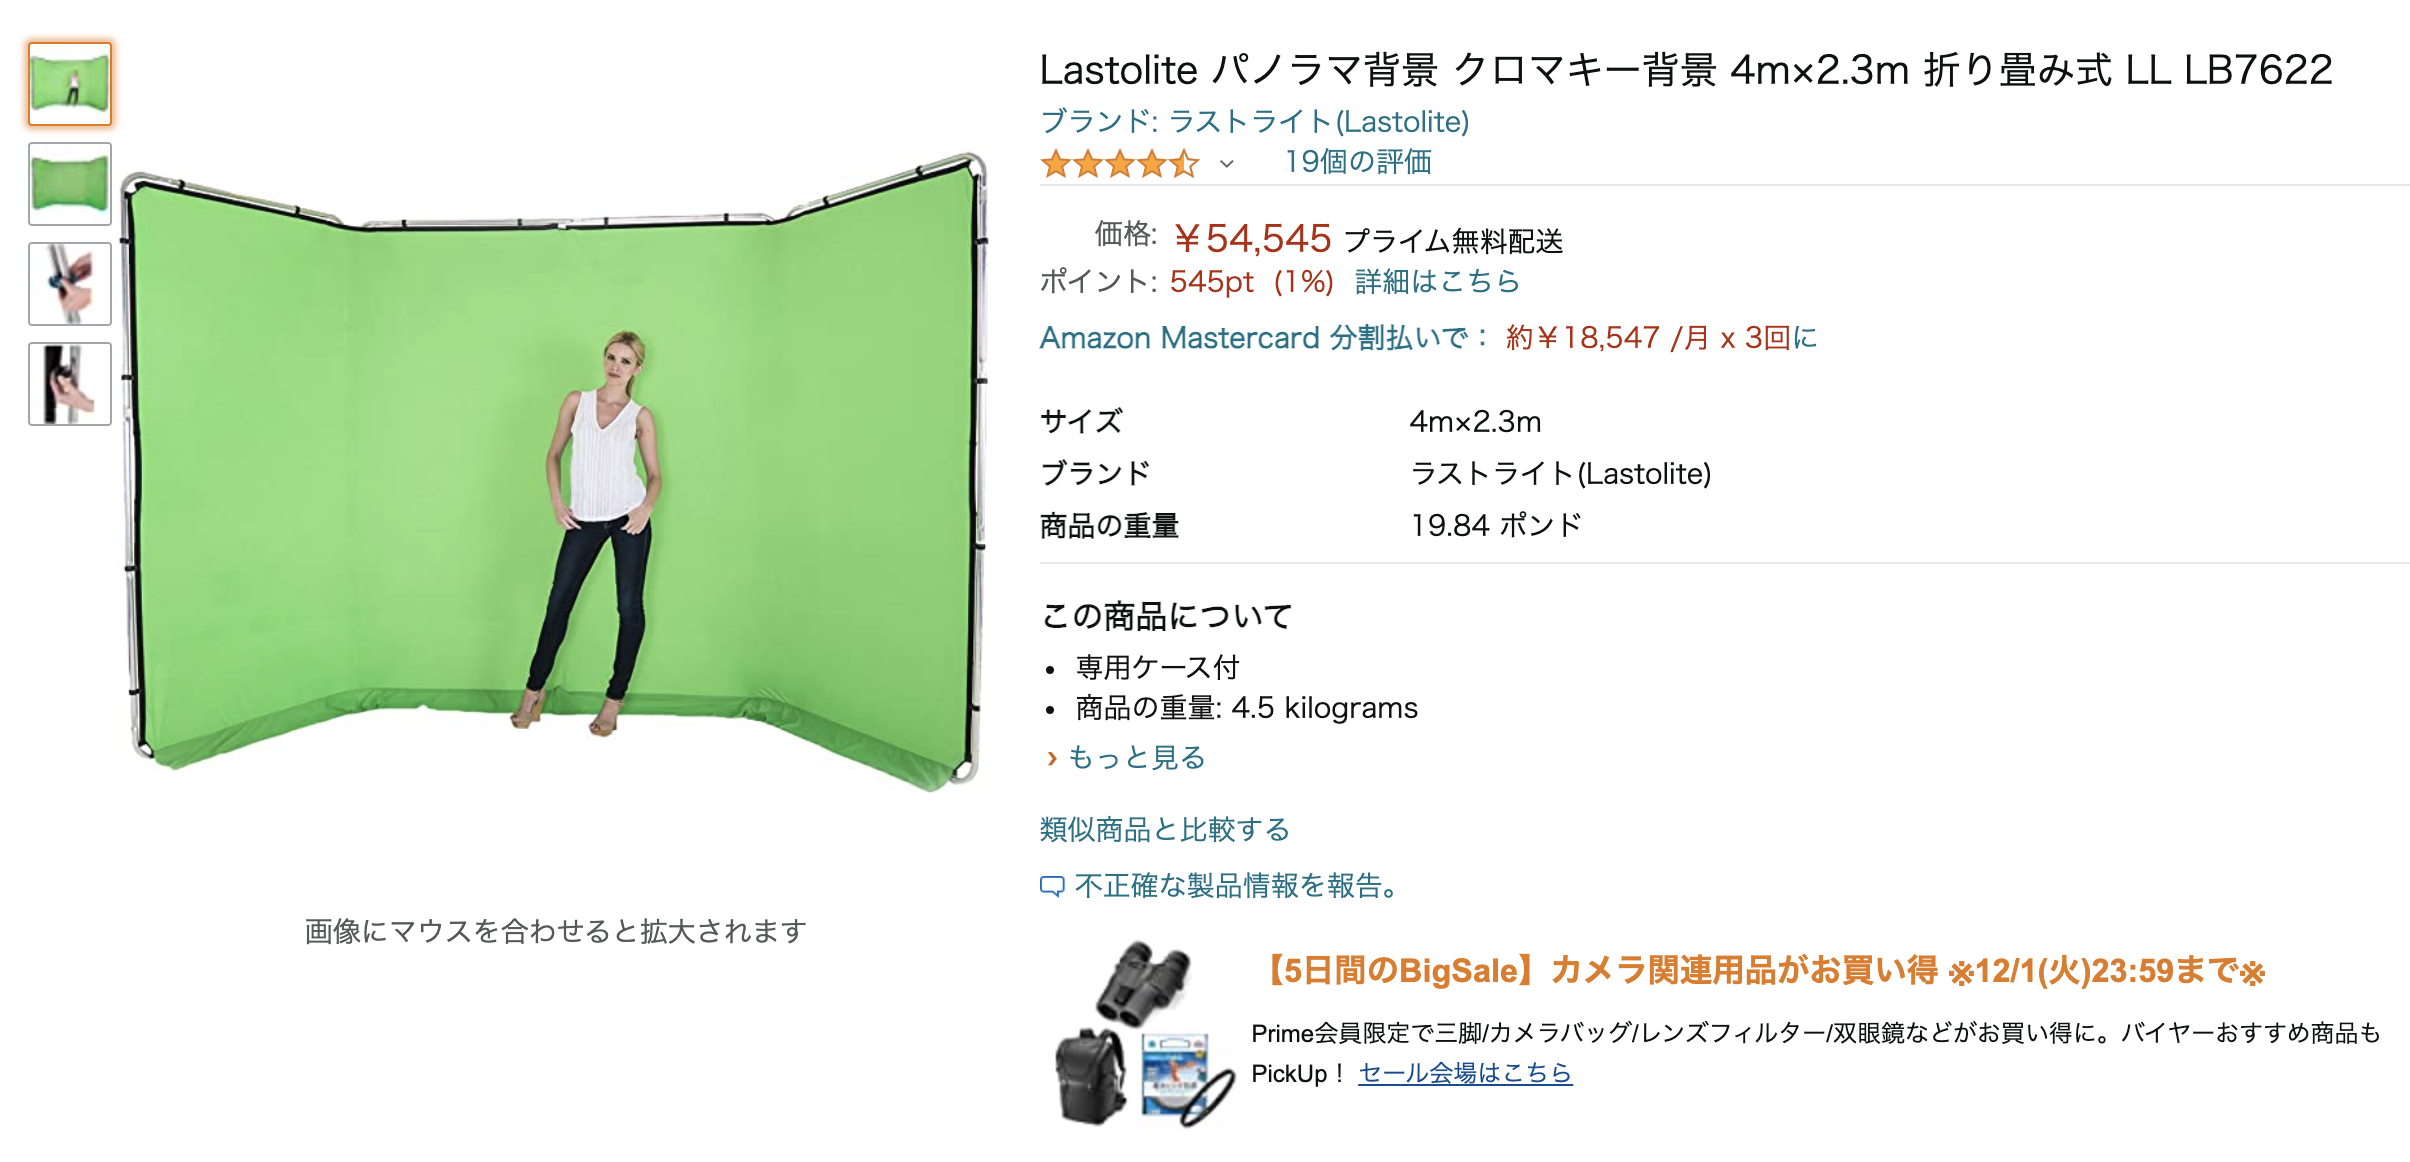Click the orange arrow beside もっと見る
The width and height of the screenshot is (2410, 1162).
1051,759
